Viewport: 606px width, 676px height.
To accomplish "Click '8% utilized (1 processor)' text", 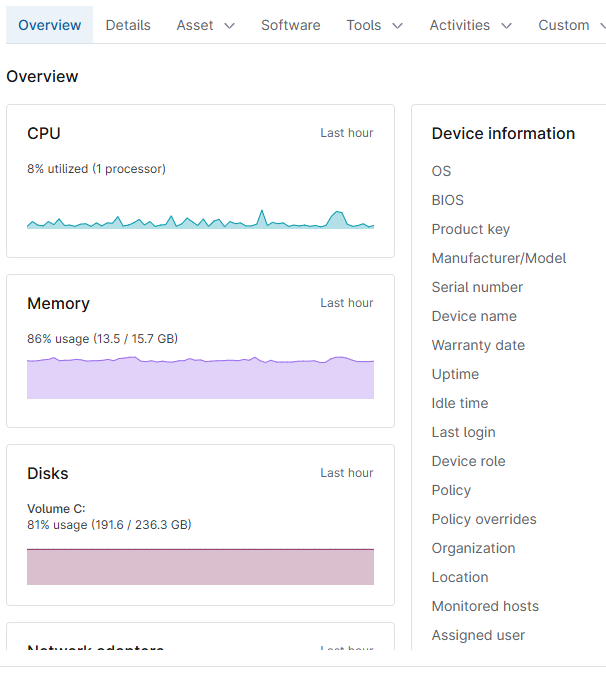I will 96,169.
